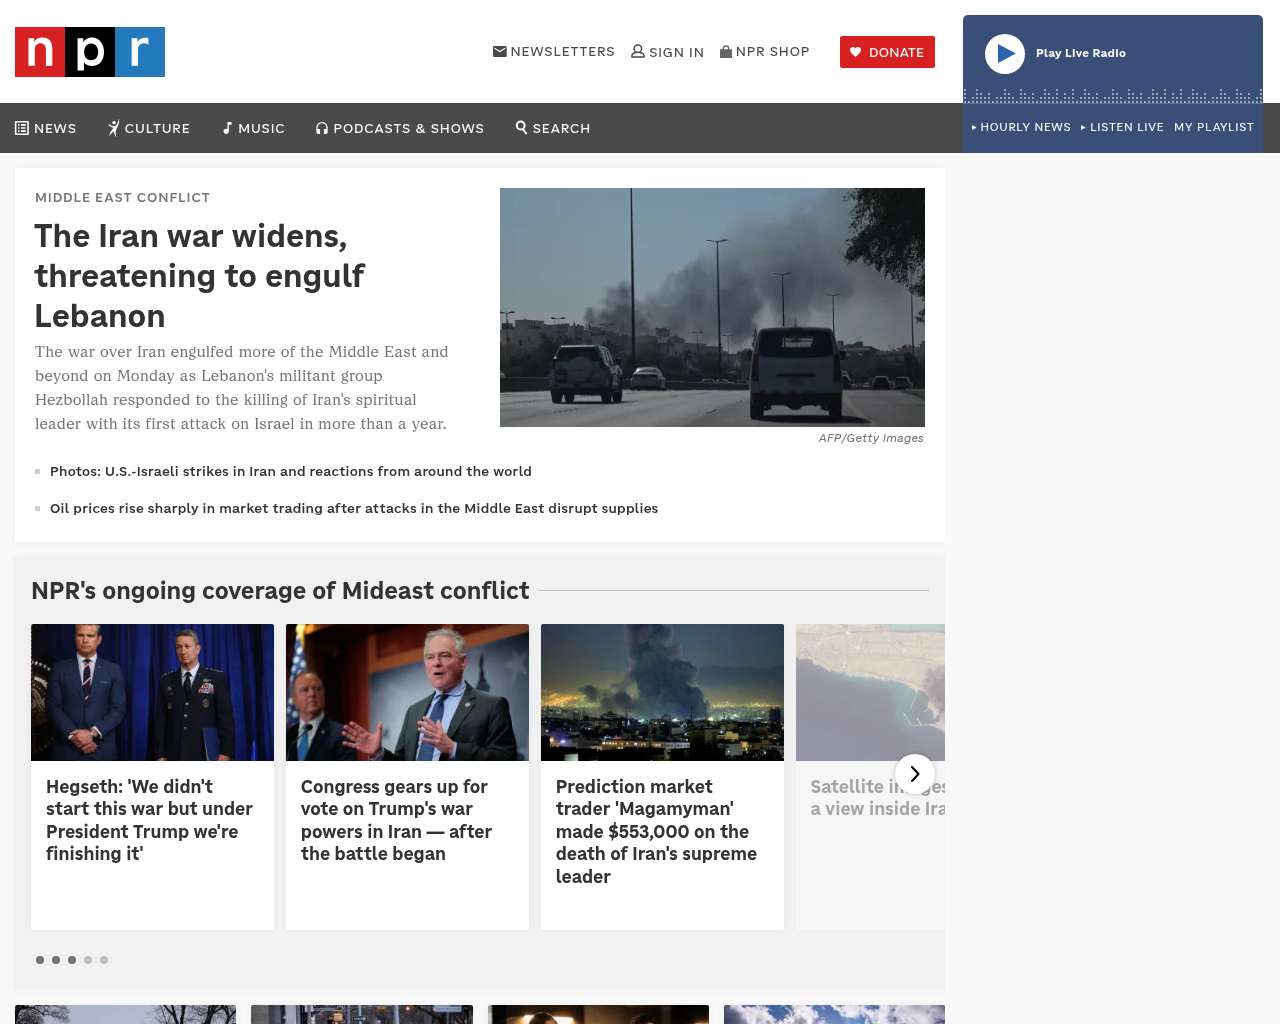The height and width of the screenshot is (1024, 1280).
Task: Open the Music section icon
Action: coord(228,128)
